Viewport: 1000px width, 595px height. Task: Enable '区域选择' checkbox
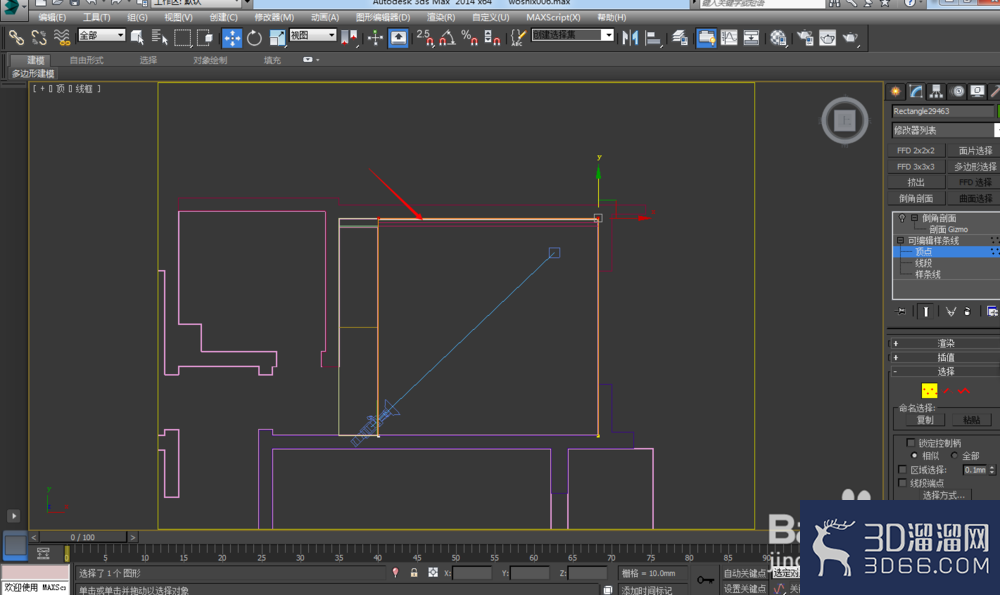(902, 469)
